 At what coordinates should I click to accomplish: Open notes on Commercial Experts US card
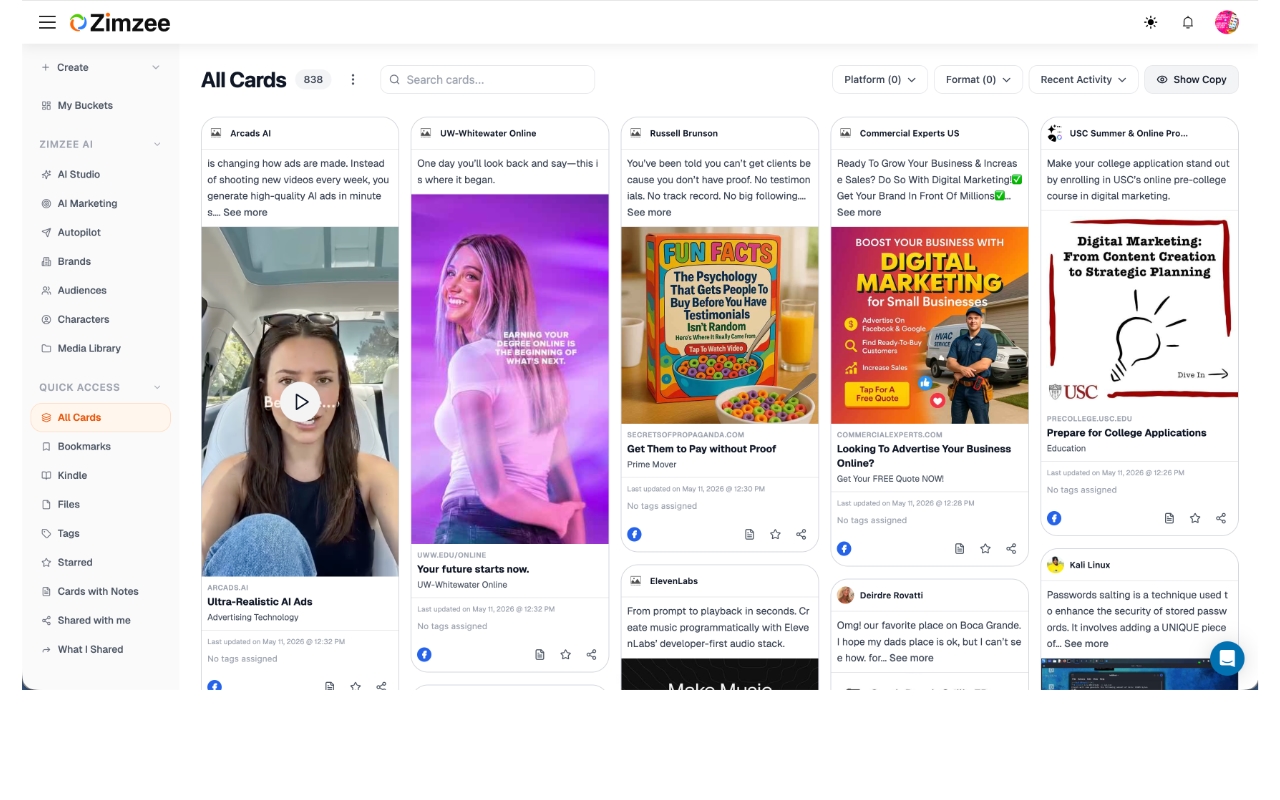coord(959,548)
